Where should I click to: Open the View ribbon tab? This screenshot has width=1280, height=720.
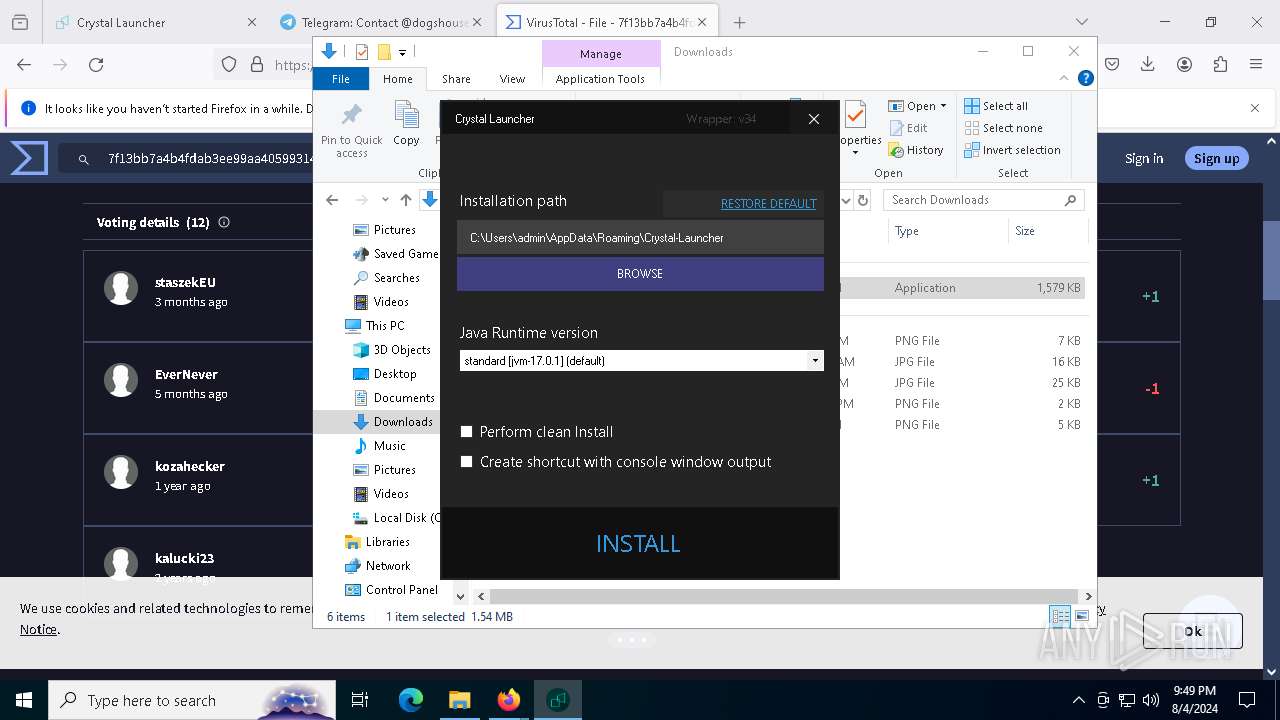click(x=512, y=79)
